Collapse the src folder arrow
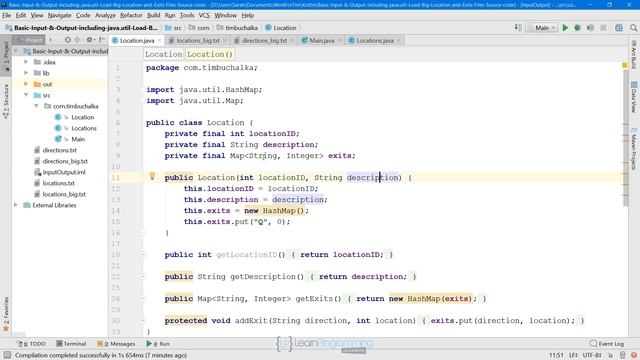 pyautogui.click(x=26, y=95)
